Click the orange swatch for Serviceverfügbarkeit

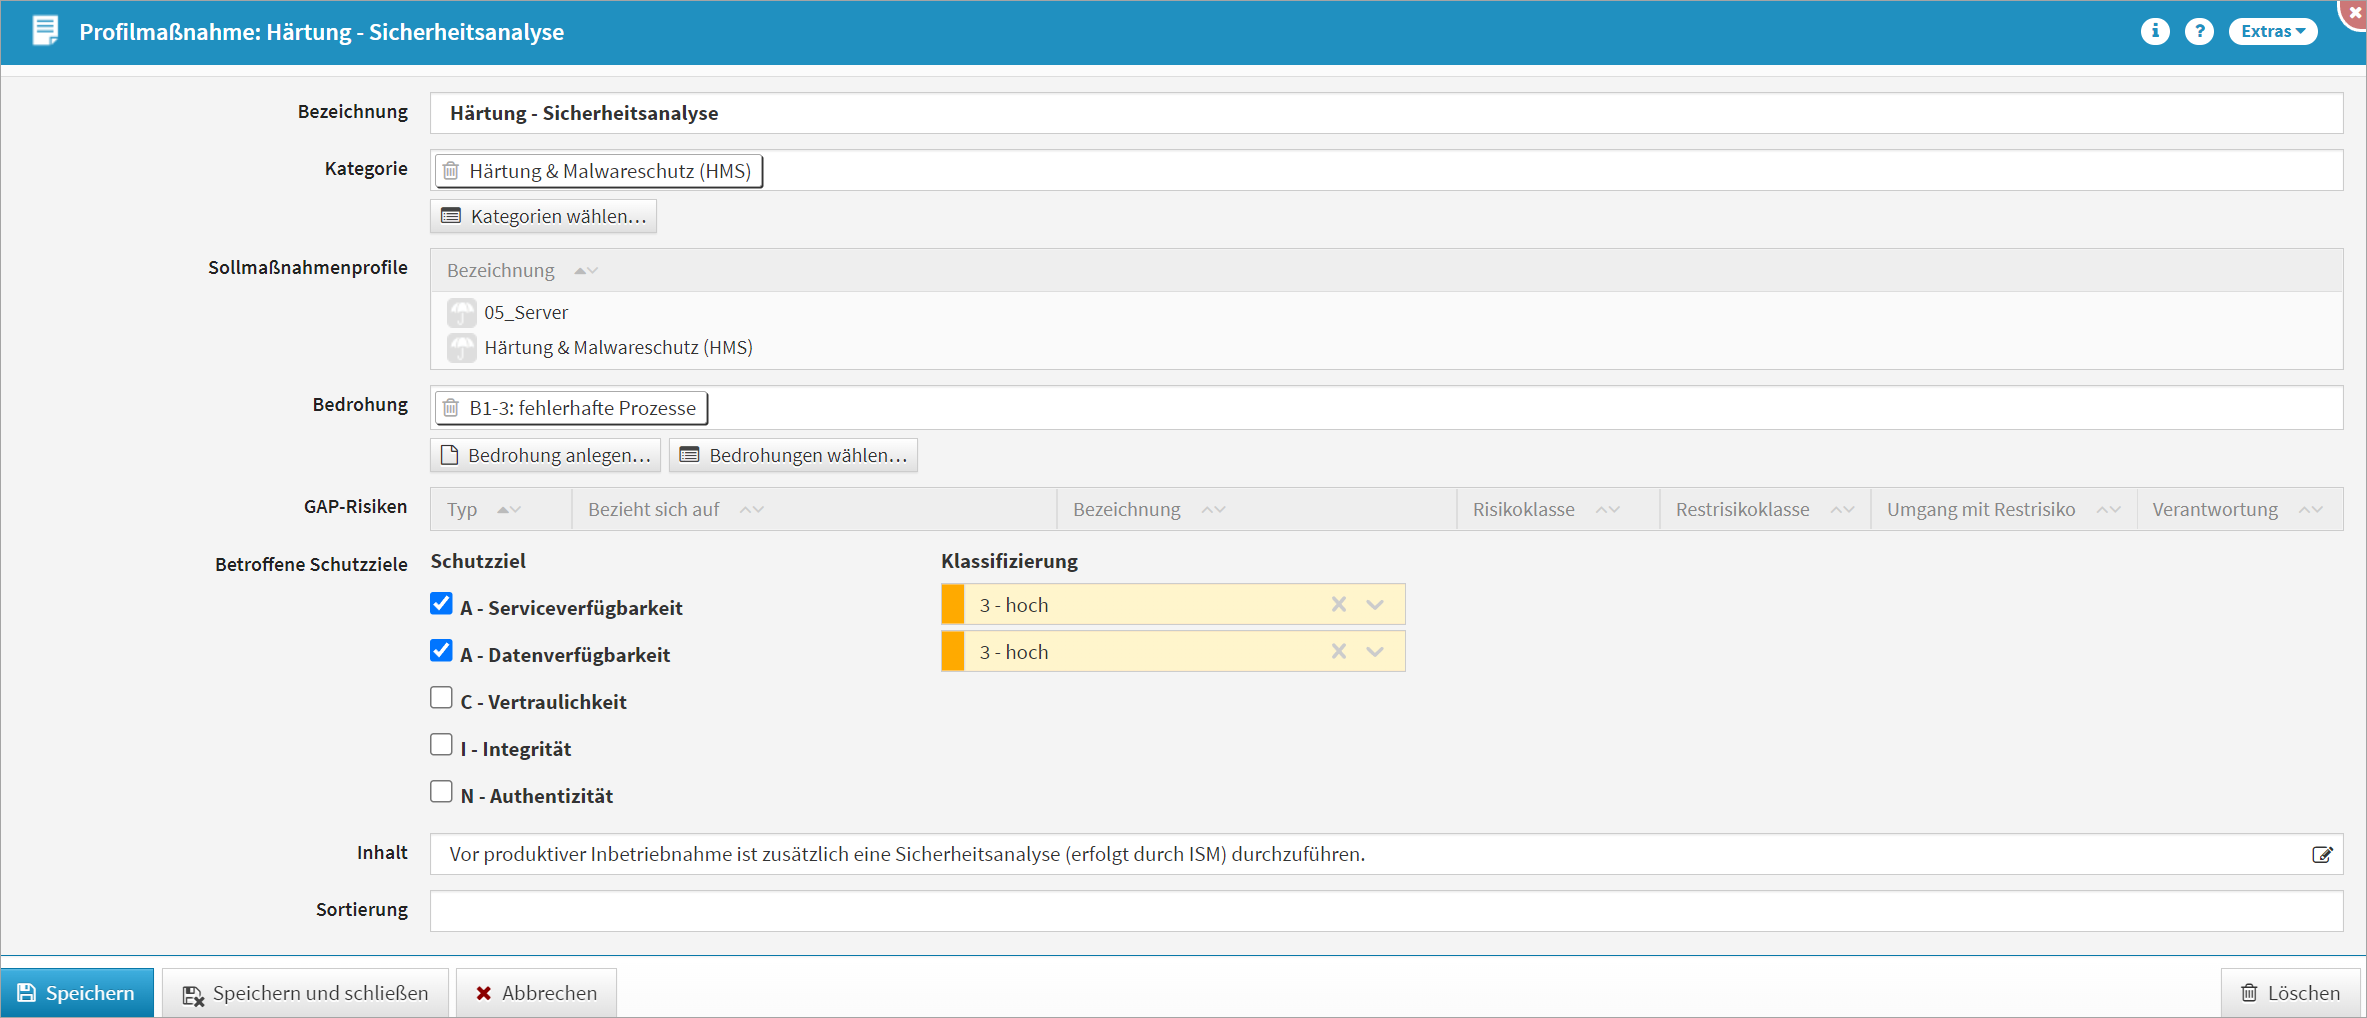952,605
